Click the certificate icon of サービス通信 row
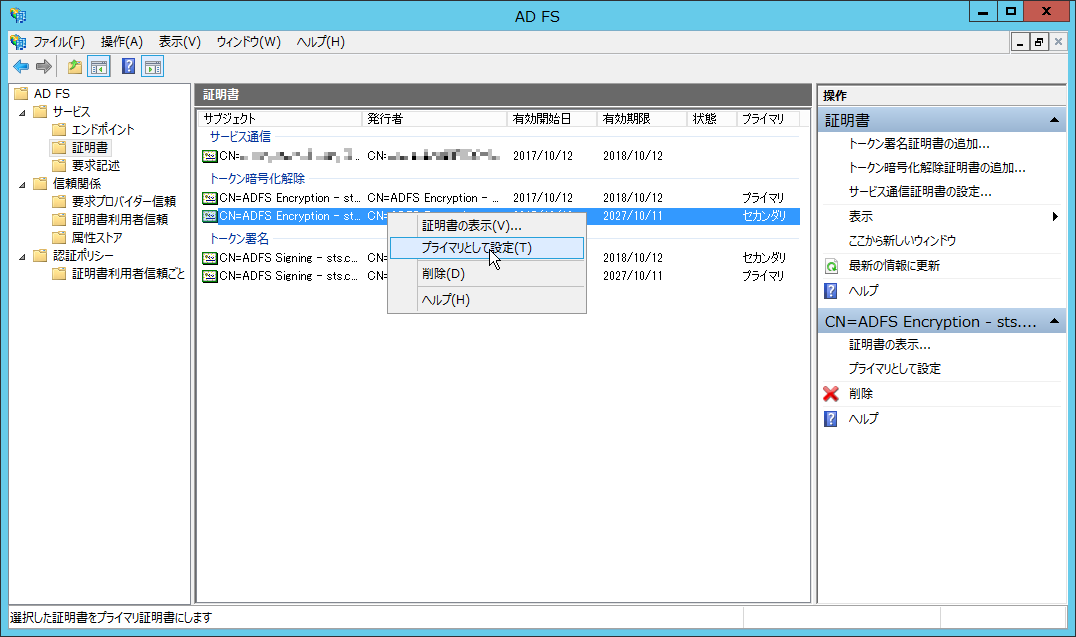This screenshot has width=1076, height=637. pyautogui.click(x=210, y=156)
